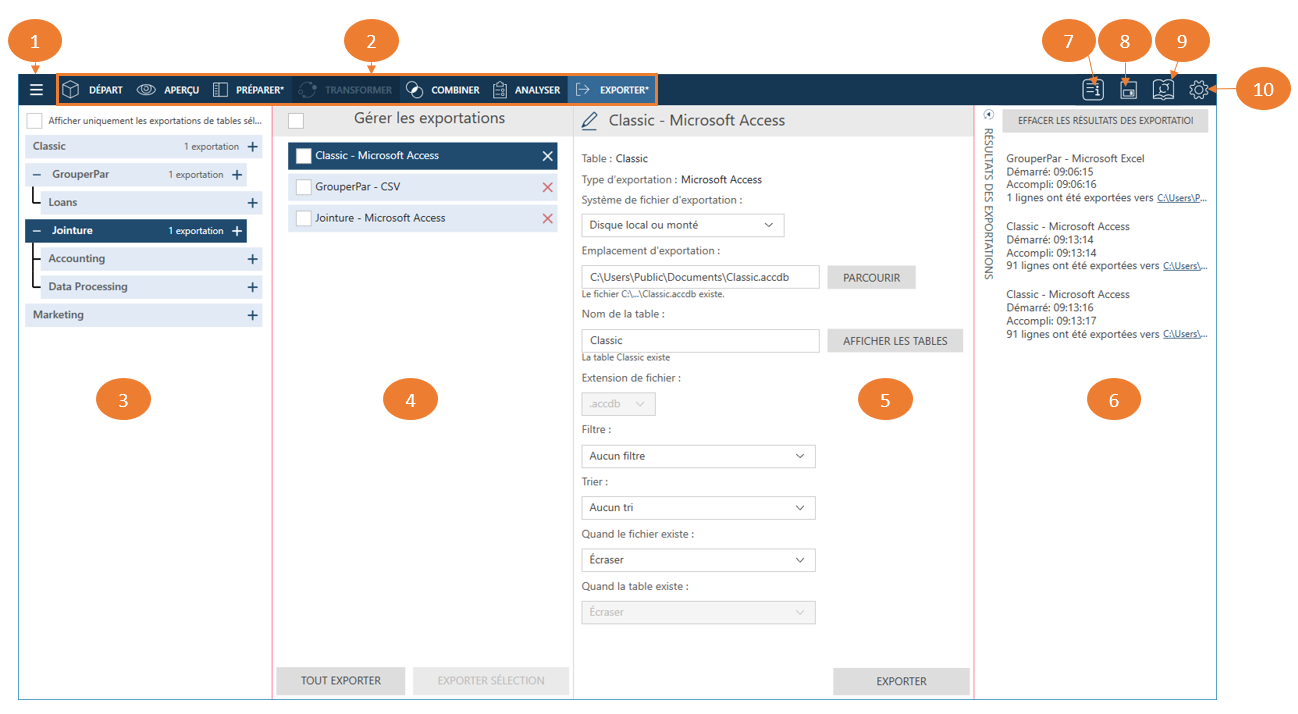The width and height of the screenshot is (1298, 714).
Task: Open the settings gear icon
Action: (x=1198, y=90)
